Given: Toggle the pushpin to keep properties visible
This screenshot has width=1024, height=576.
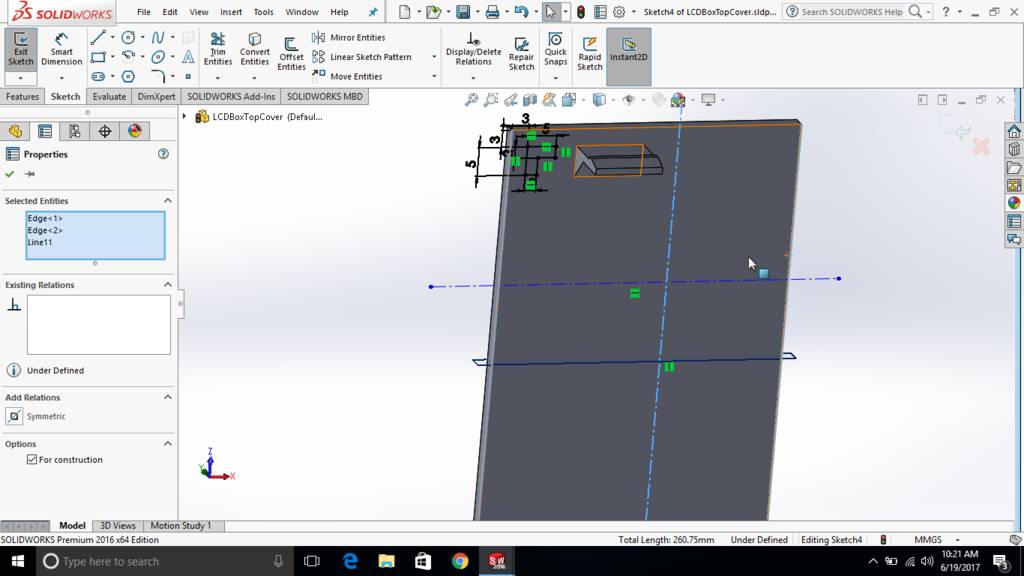Looking at the screenshot, I should coord(30,174).
